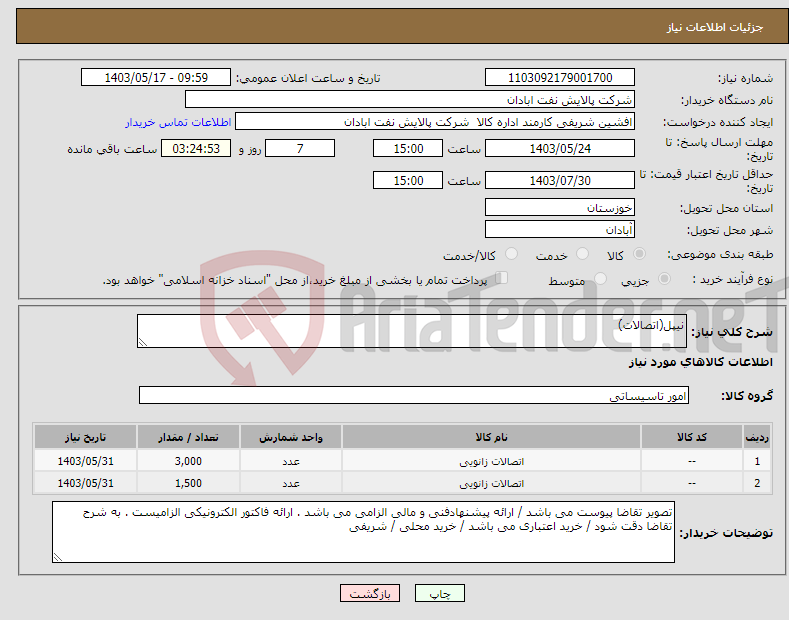
Task: Click the resize handle of description textarea
Action: 143,342
